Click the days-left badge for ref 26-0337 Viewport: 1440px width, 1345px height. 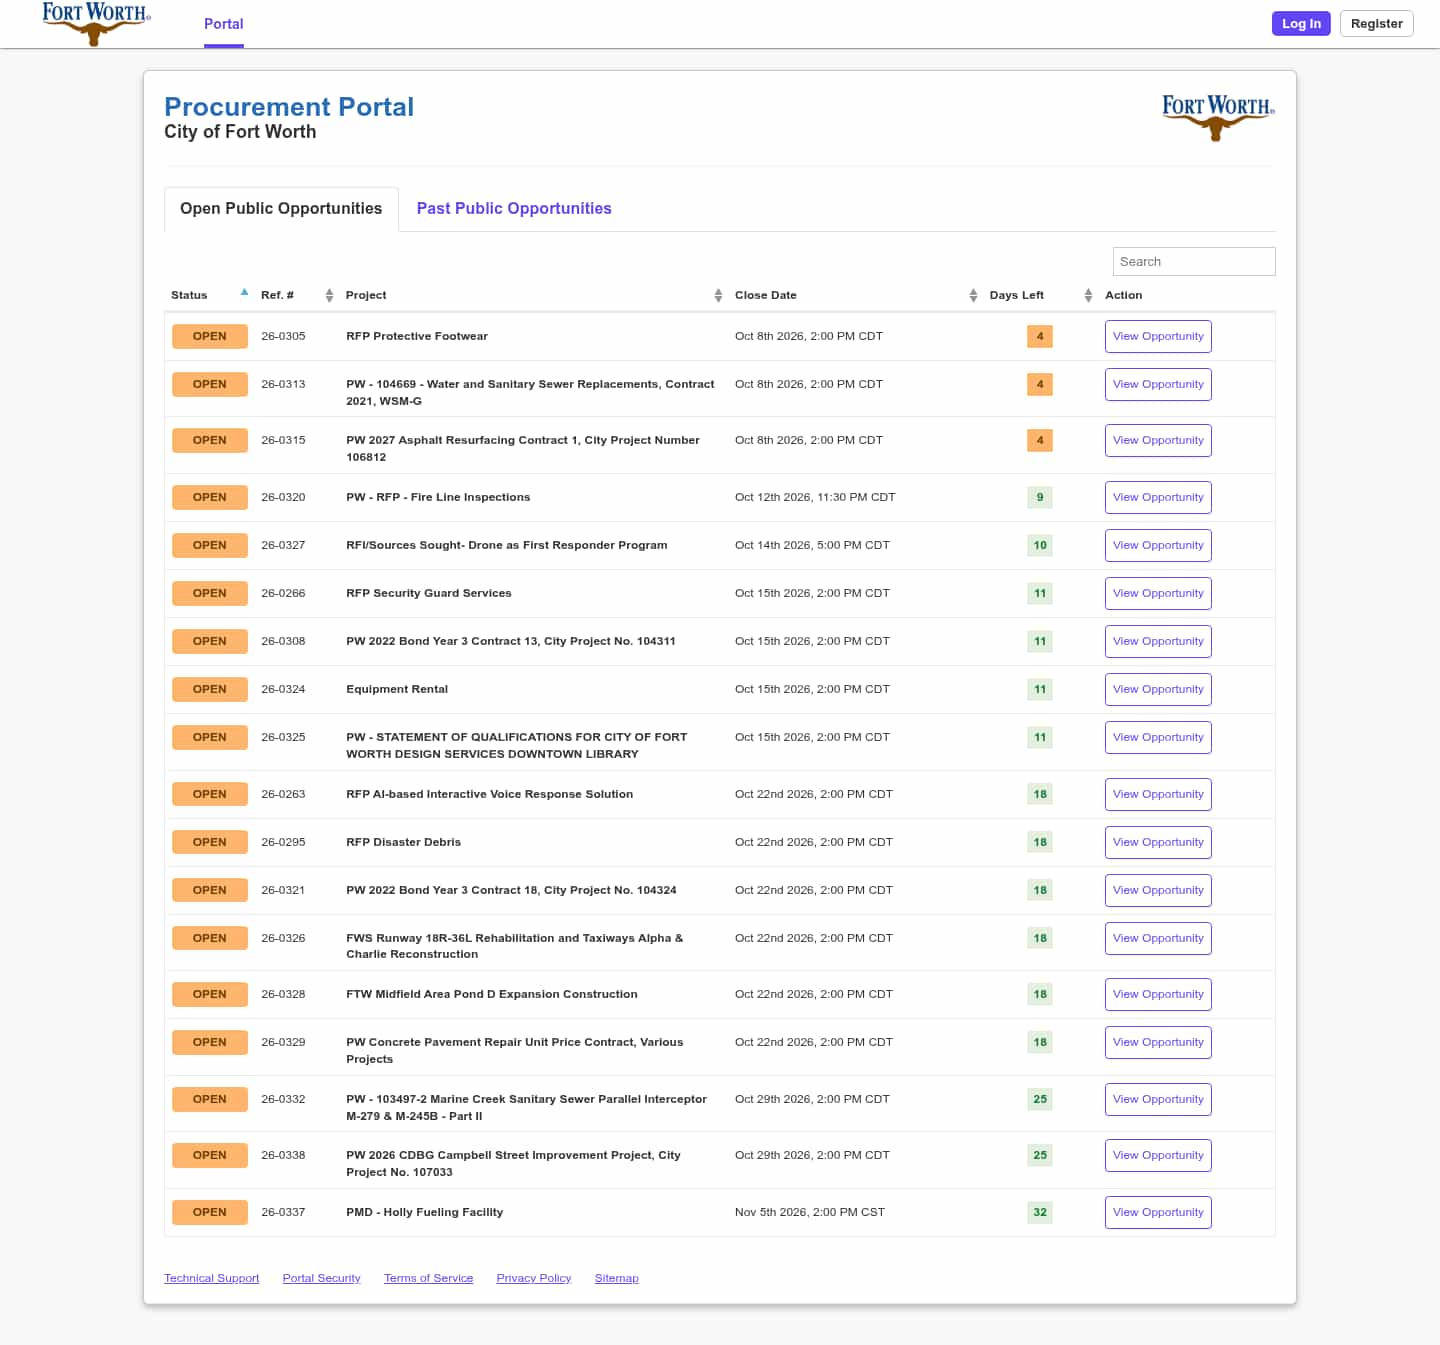[1040, 1212]
